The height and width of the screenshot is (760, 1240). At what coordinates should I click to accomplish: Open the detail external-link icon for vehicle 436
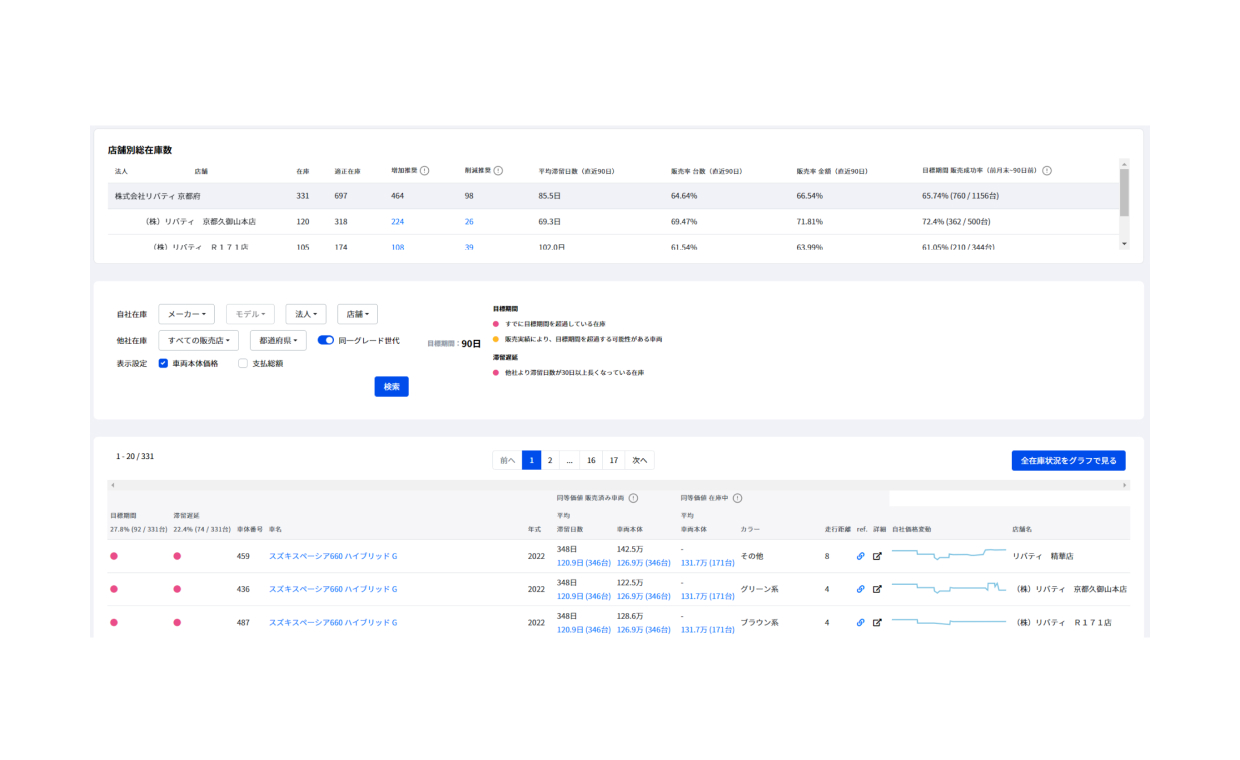tap(877, 589)
